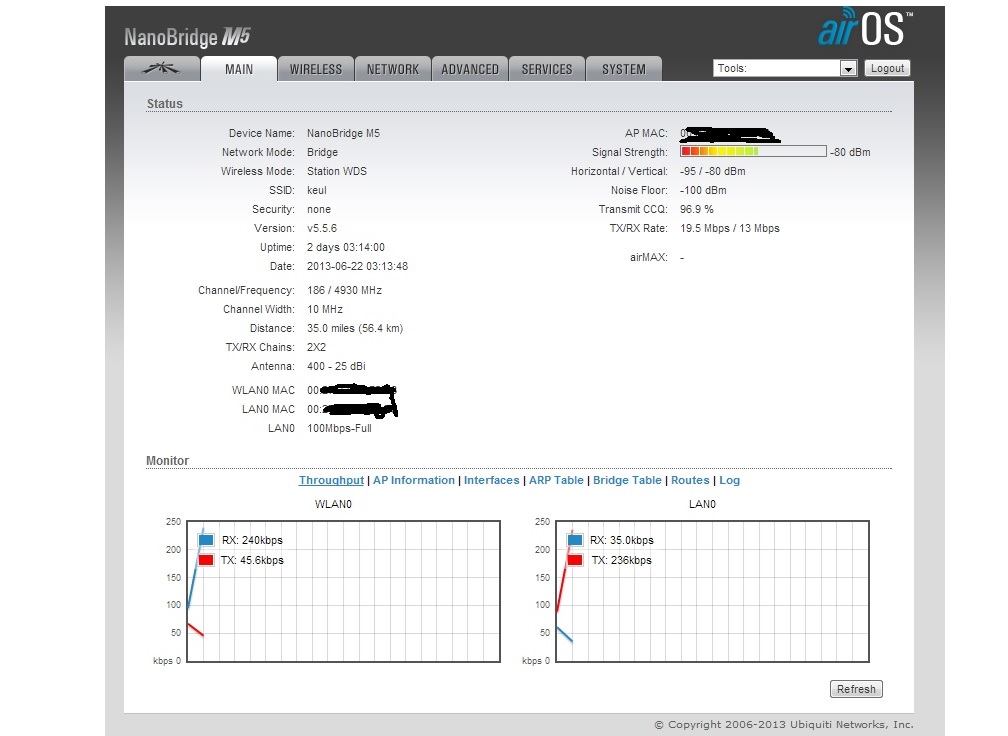The height and width of the screenshot is (736, 1008).
Task: Go to the ADVANCED tab
Action: click(470, 69)
